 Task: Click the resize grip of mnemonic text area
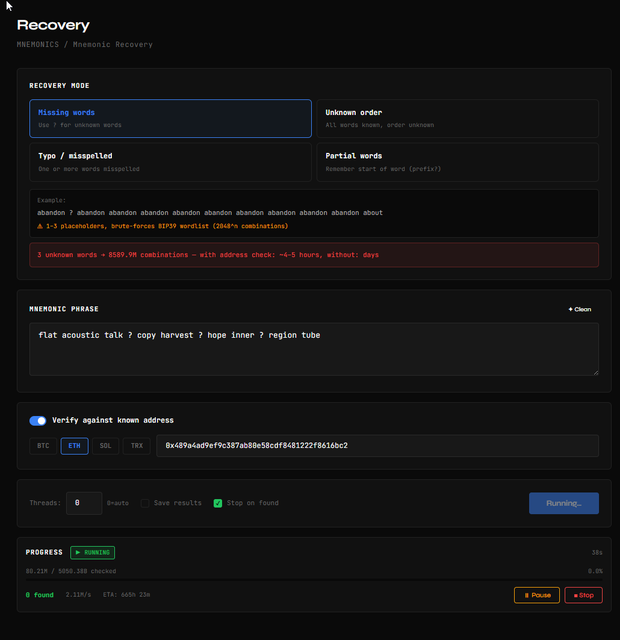point(596,372)
